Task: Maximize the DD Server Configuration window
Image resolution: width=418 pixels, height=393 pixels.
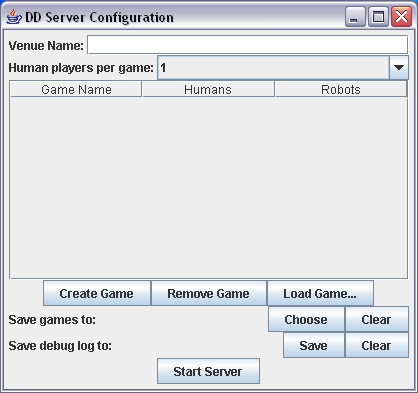Action: pos(378,17)
